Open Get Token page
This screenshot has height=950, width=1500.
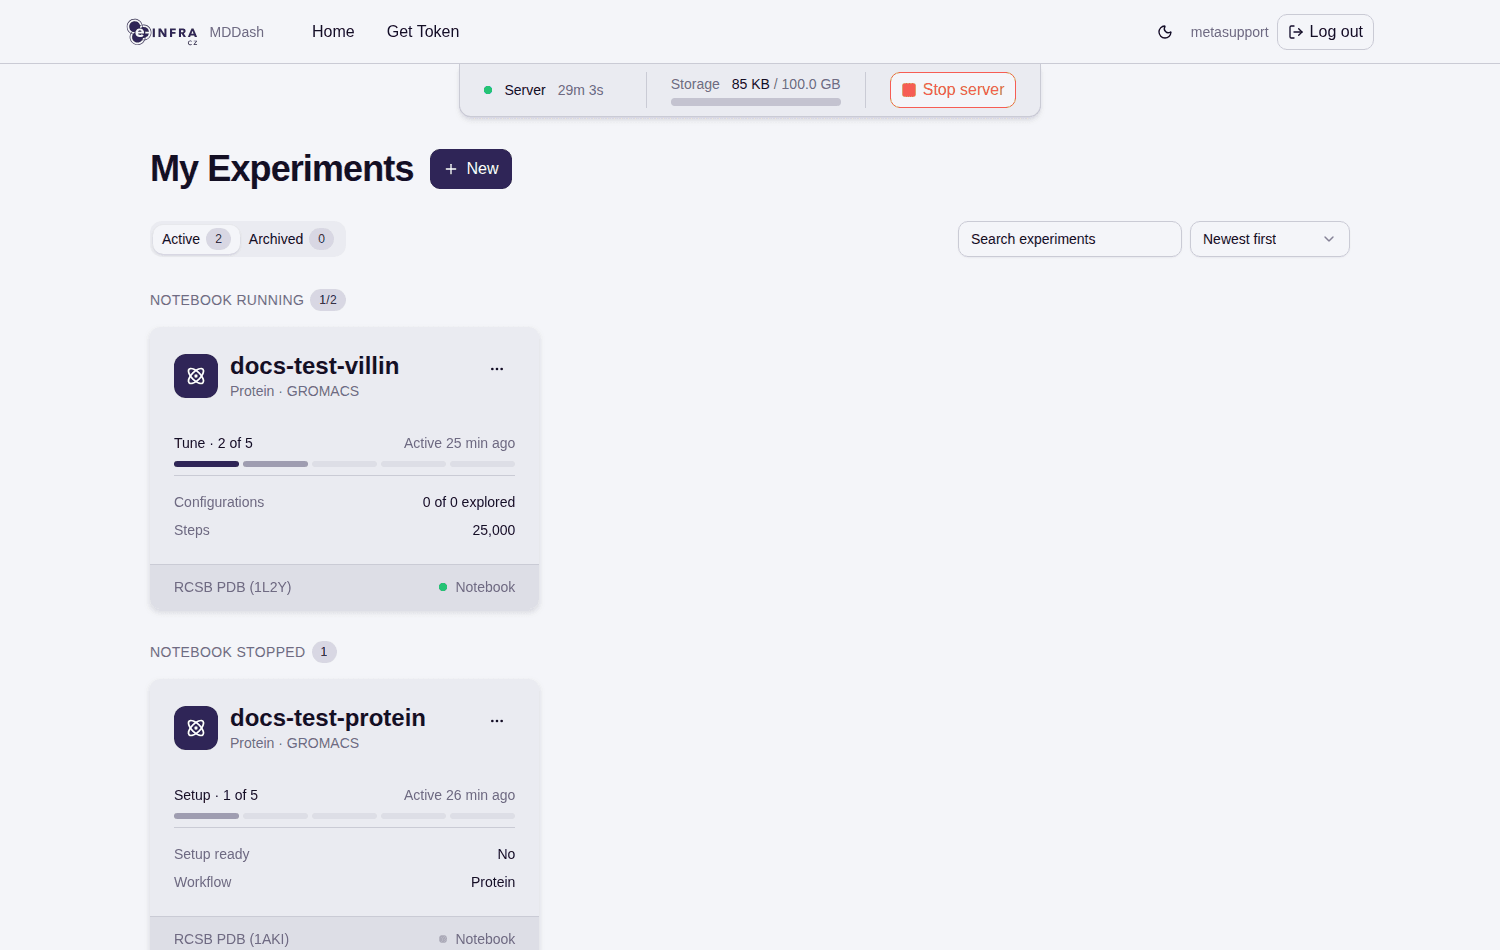pyautogui.click(x=423, y=32)
